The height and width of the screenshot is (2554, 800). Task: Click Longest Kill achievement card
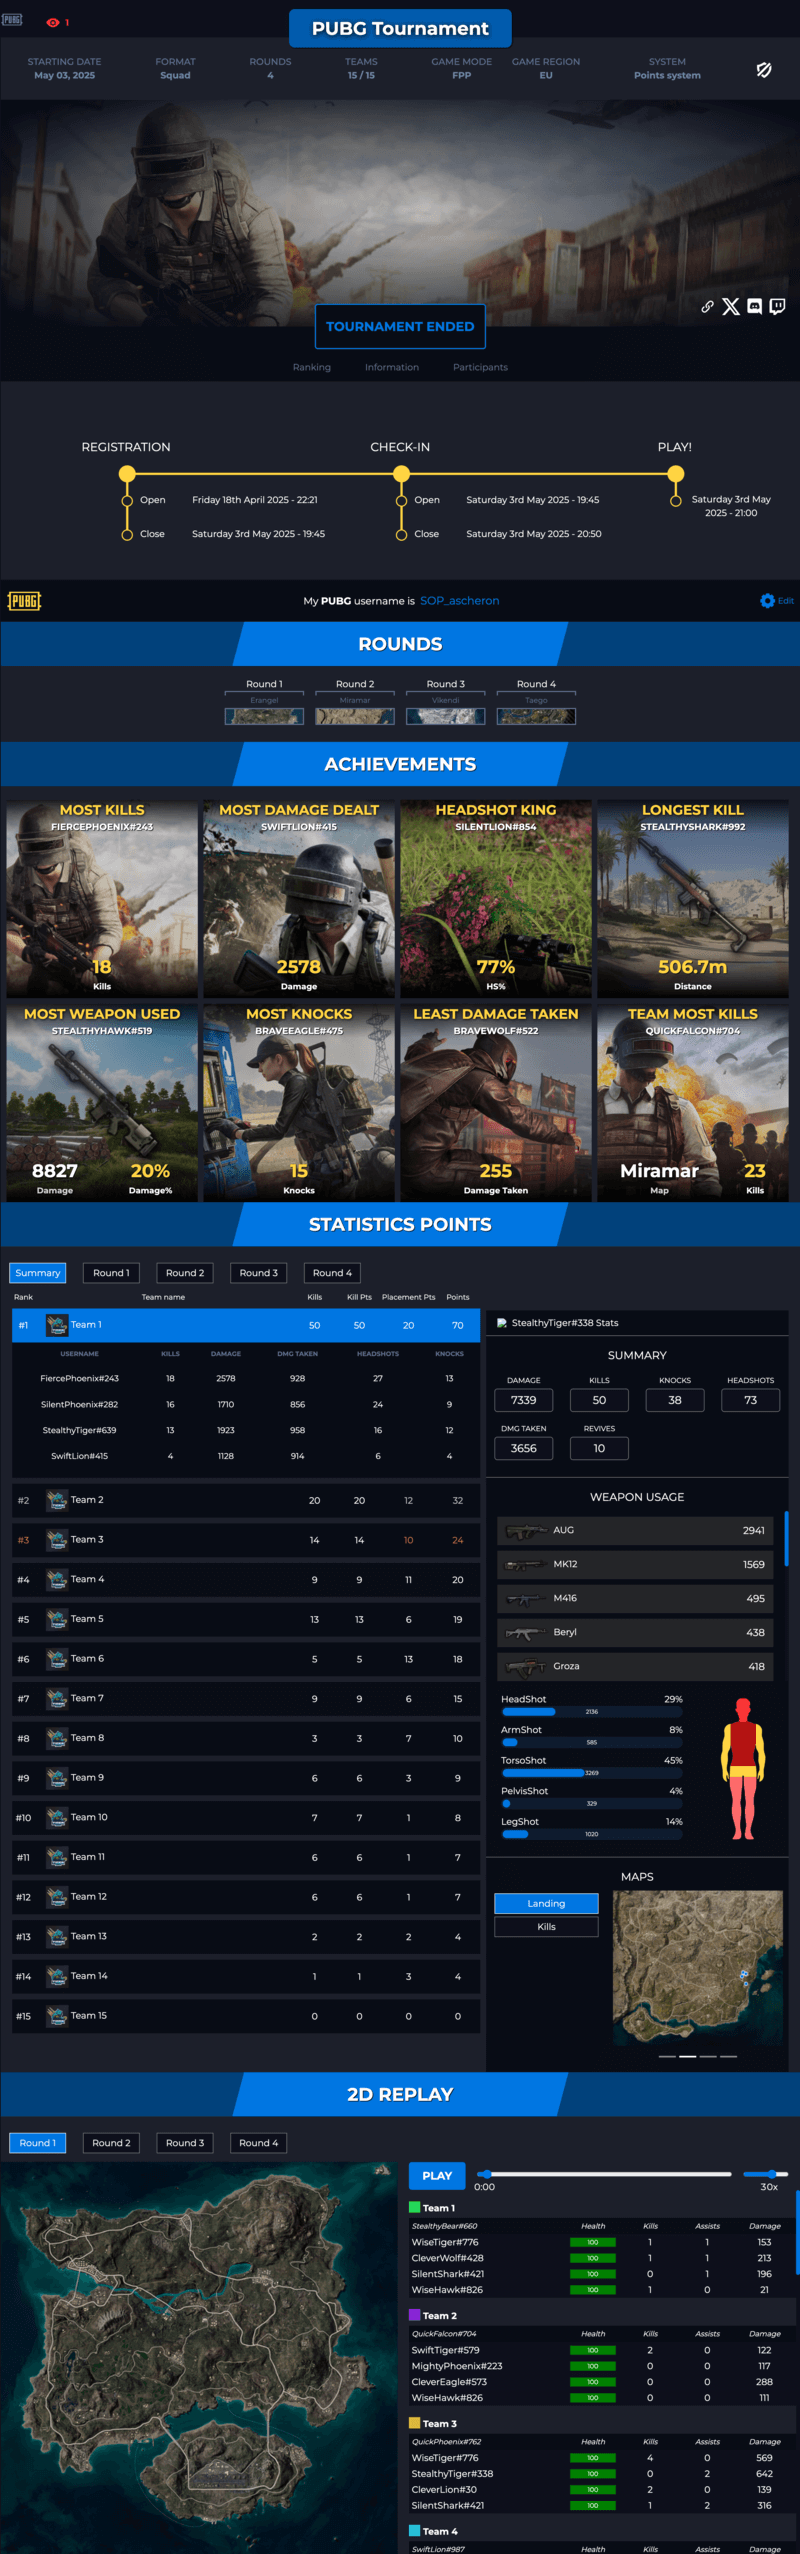[x=693, y=898]
